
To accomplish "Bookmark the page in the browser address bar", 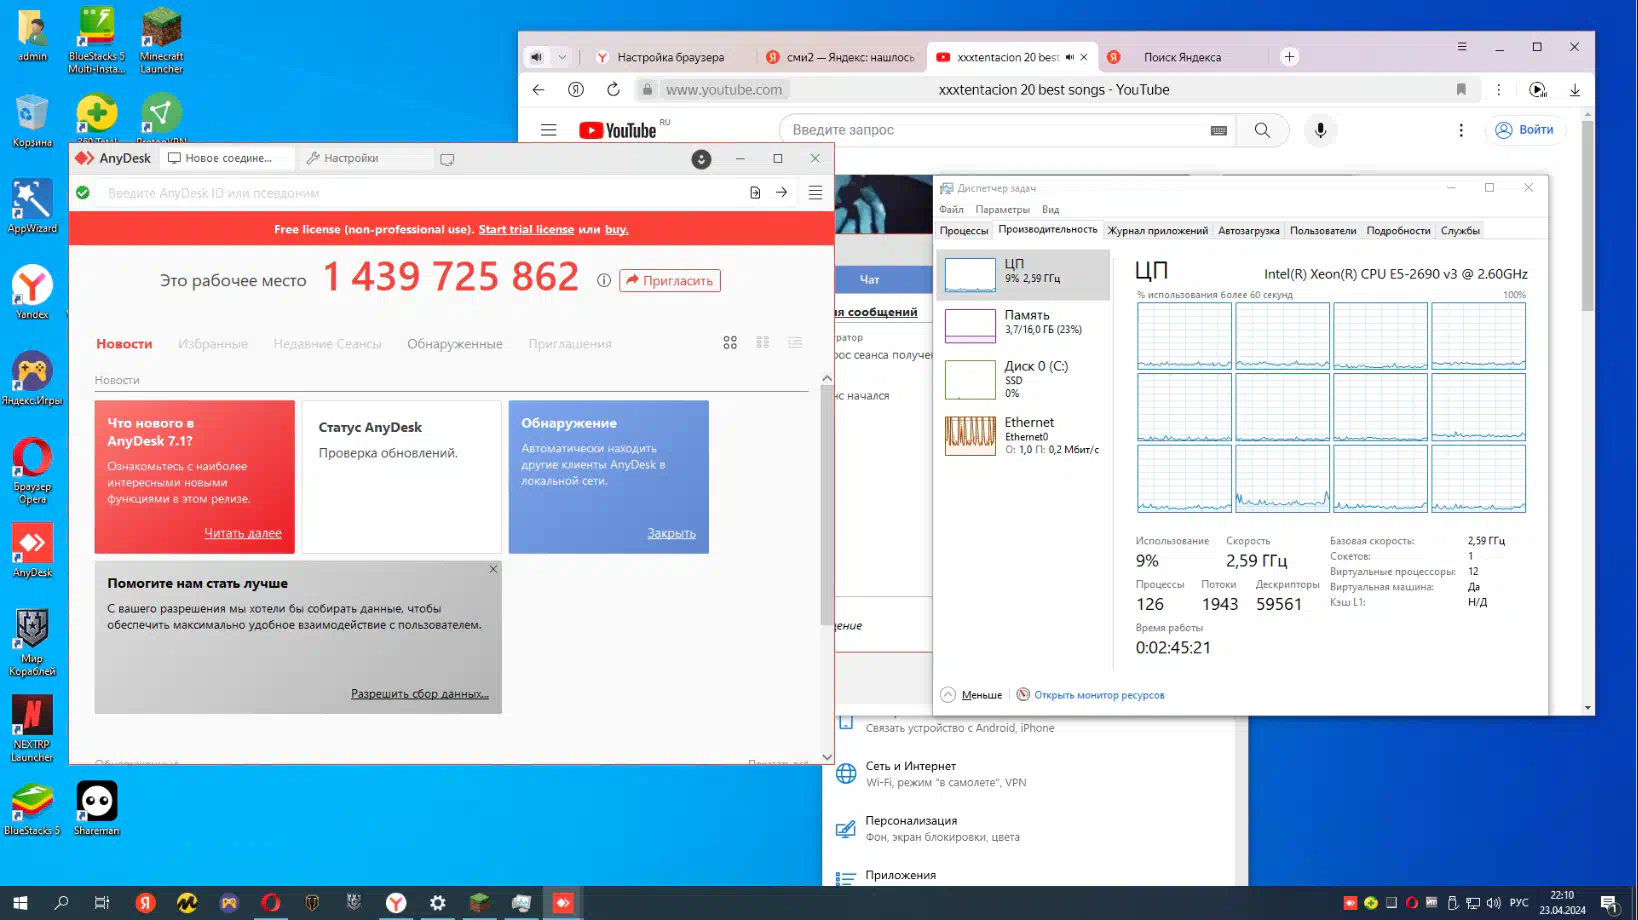I will click(x=1461, y=90).
